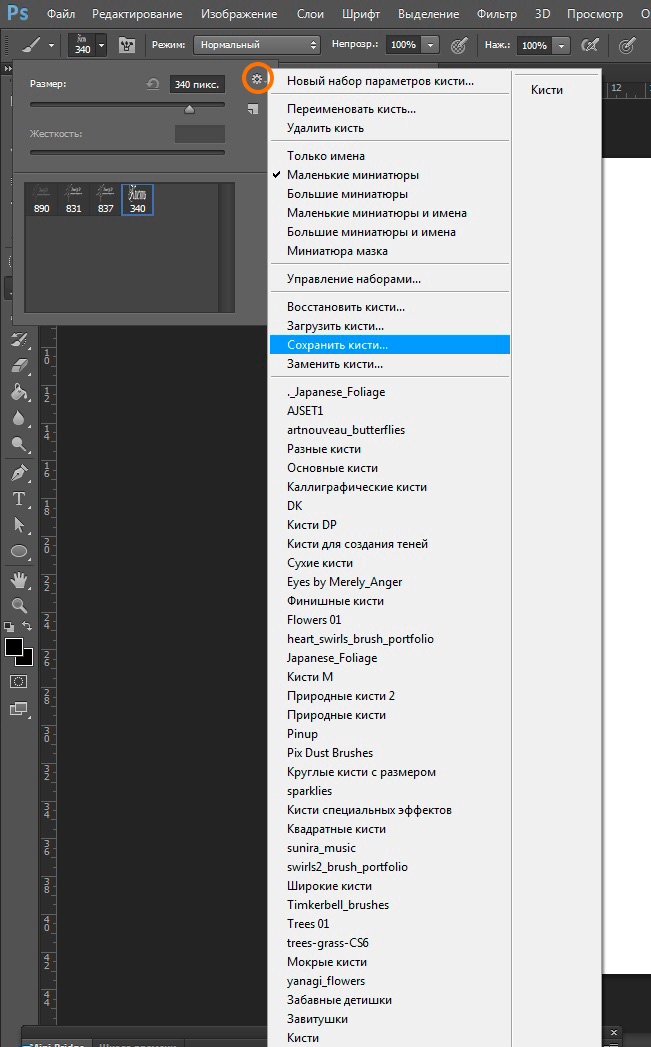Click the Непрозр. 100% value field
This screenshot has width=651, height=1047.
(x=403, y=45)
